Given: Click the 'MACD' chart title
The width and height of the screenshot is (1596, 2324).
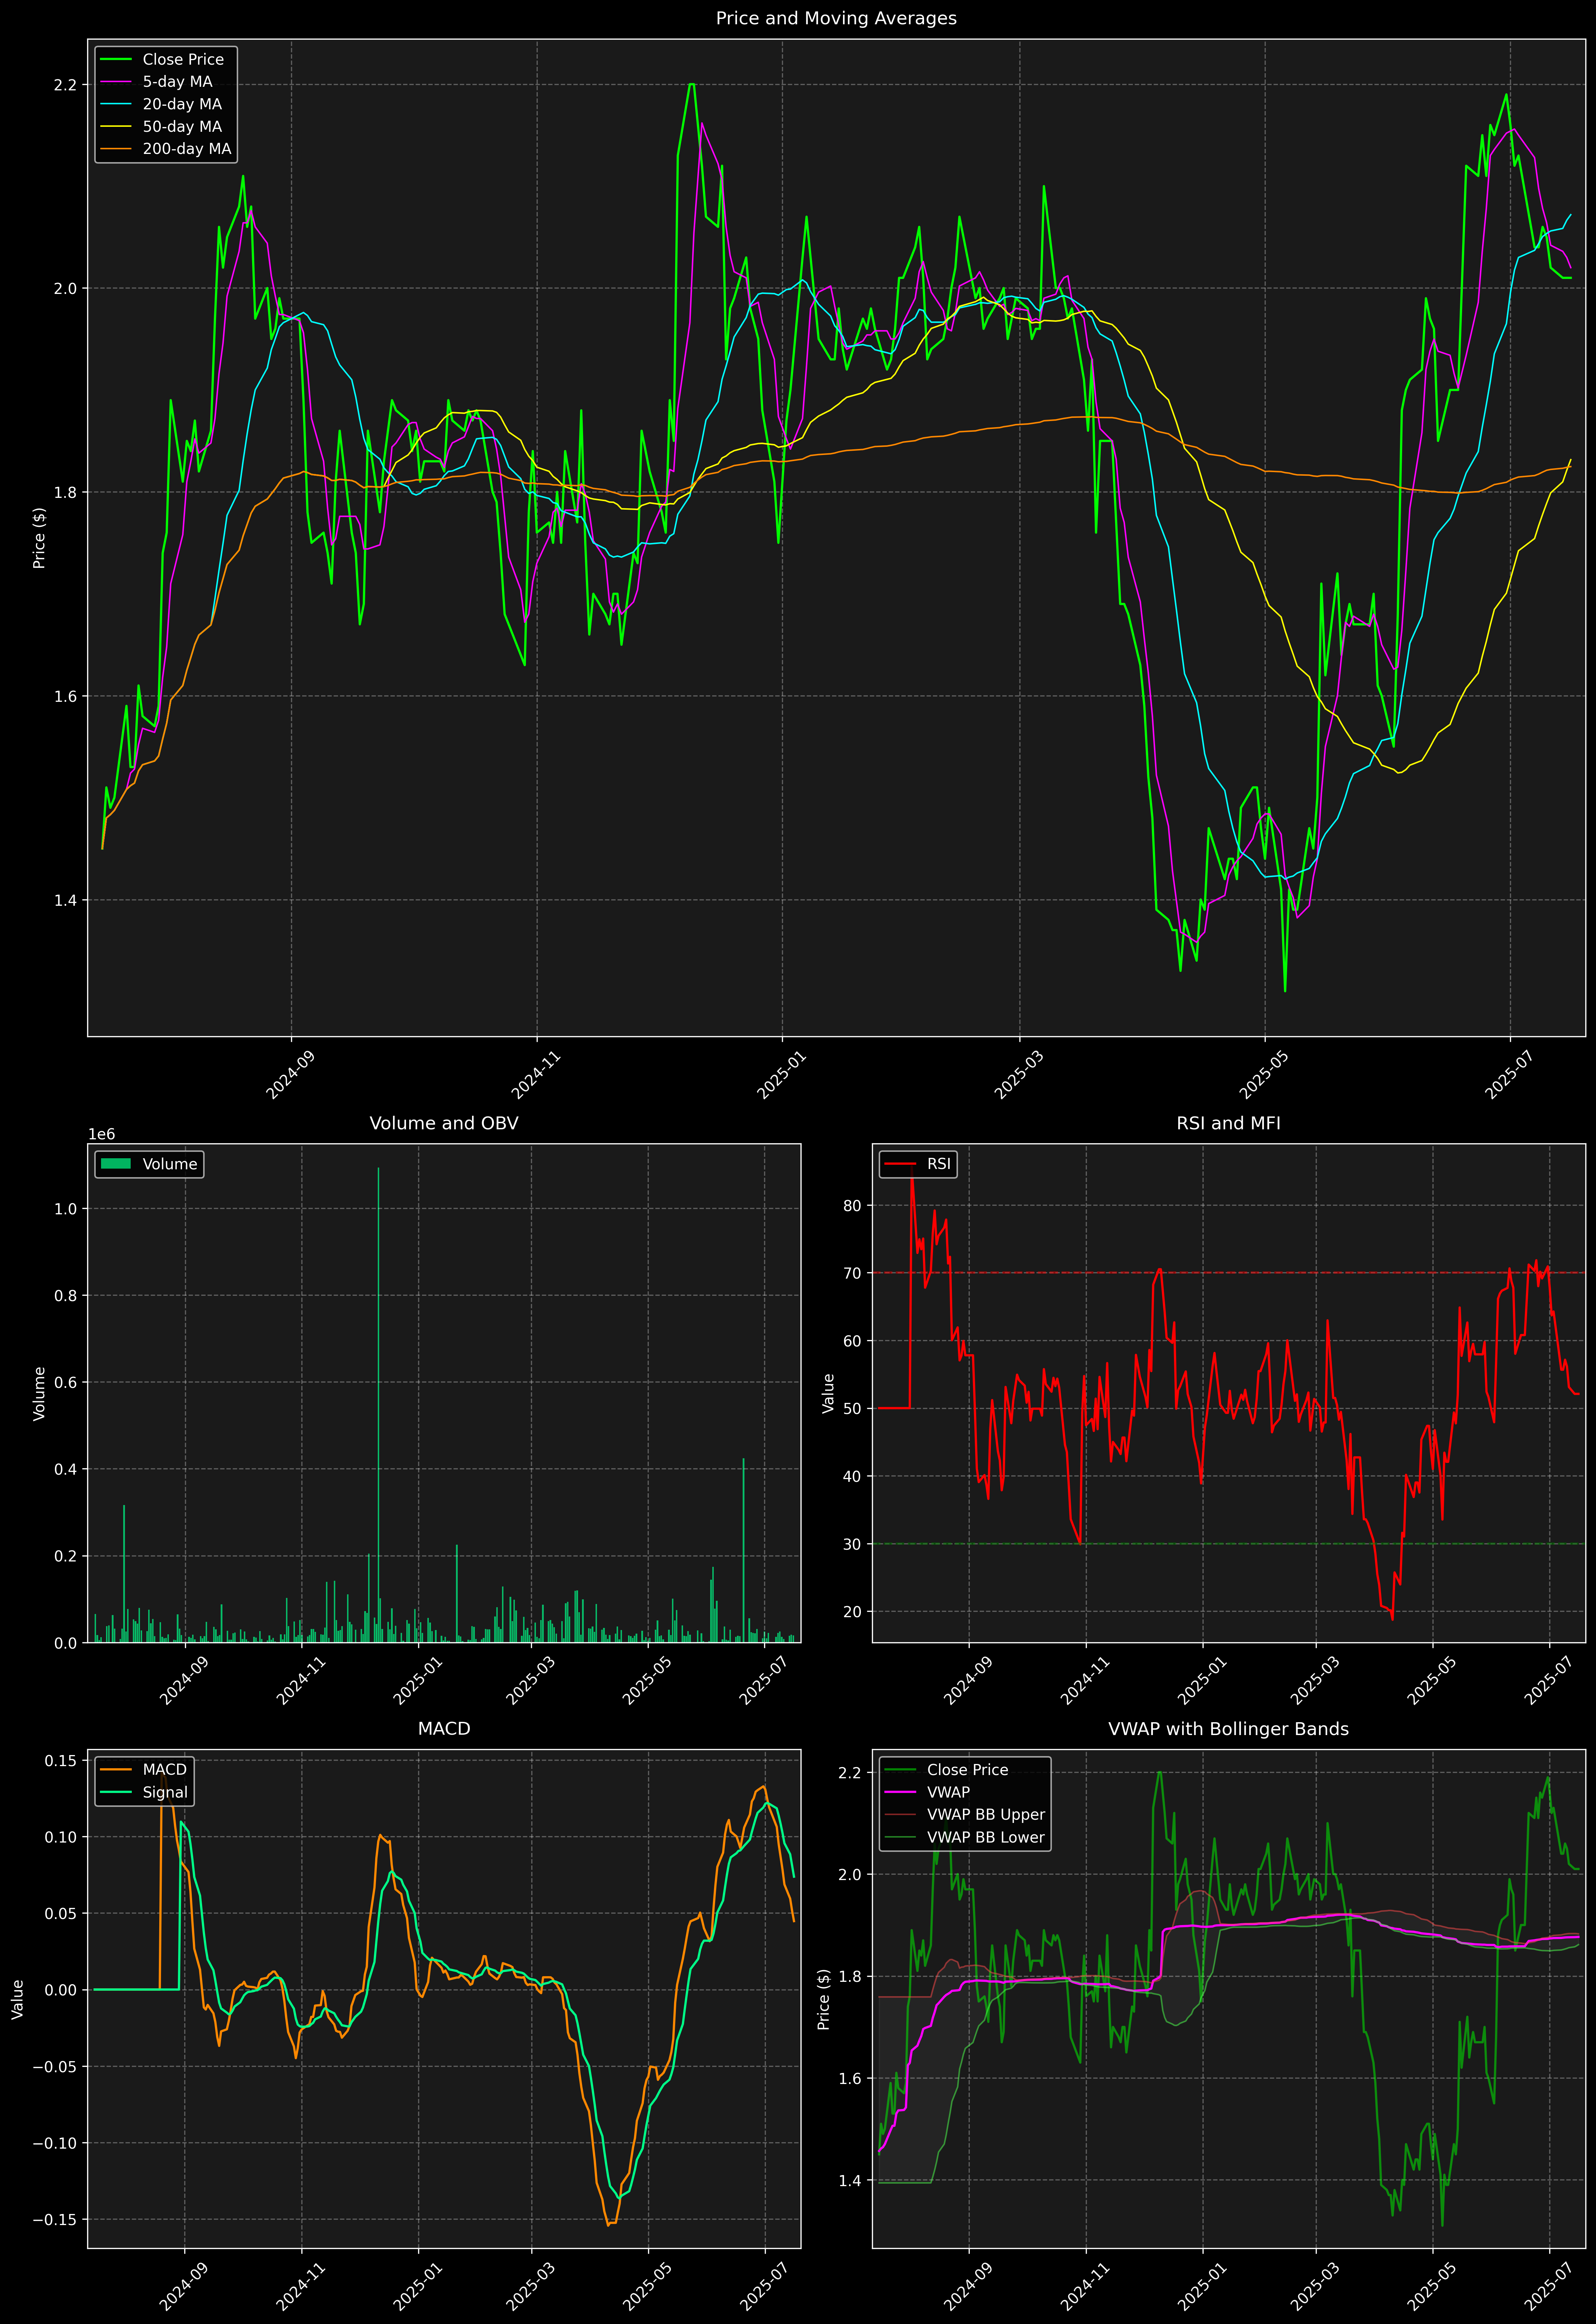Looking at the screenshot, I should coord(444,1729).
